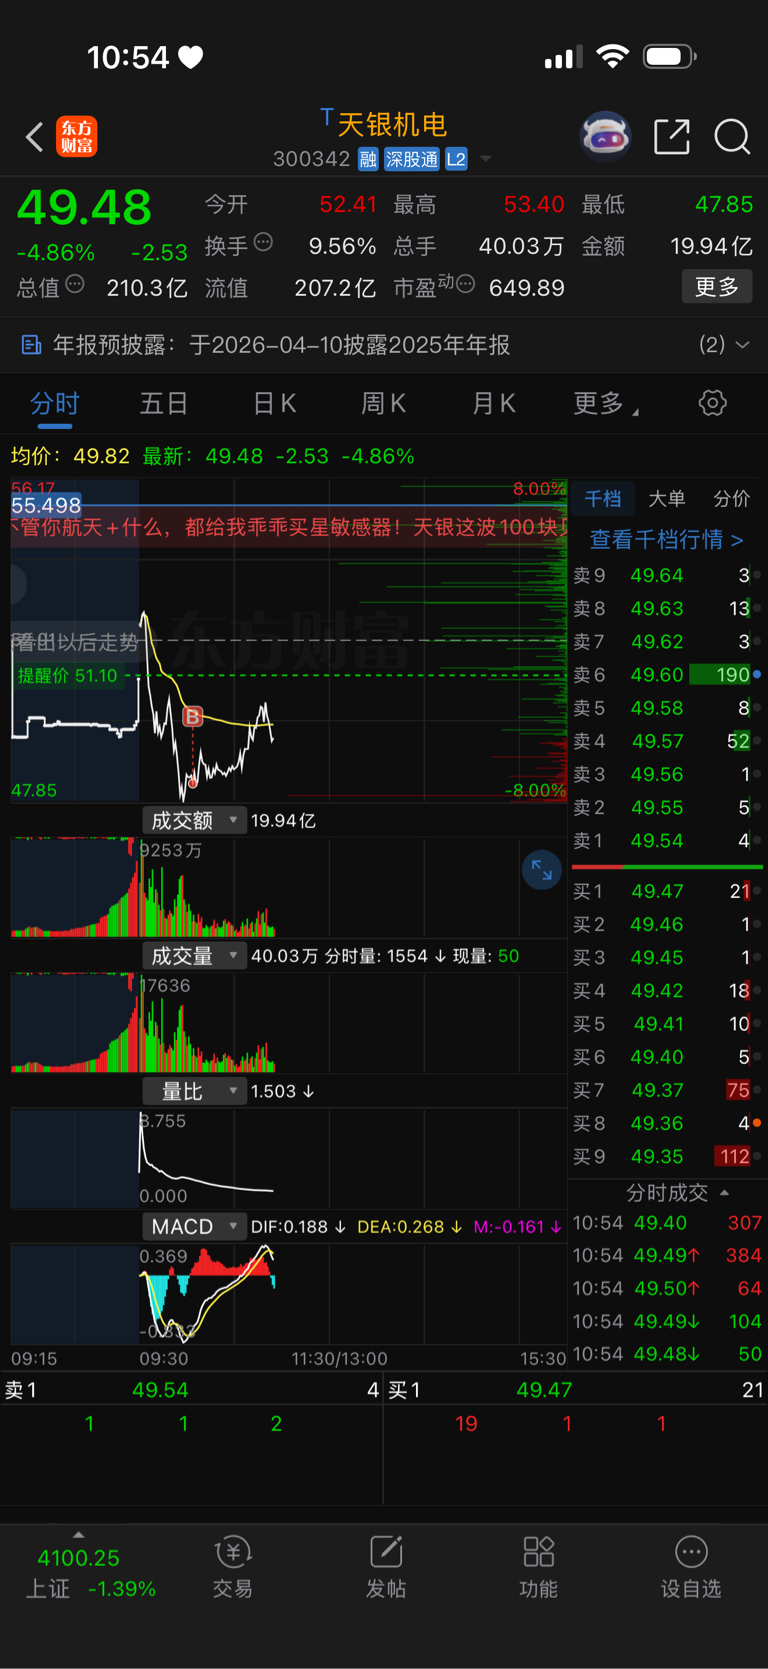Tap the L2 level badge
The image size is (768, 1669).
click(456, 159)
